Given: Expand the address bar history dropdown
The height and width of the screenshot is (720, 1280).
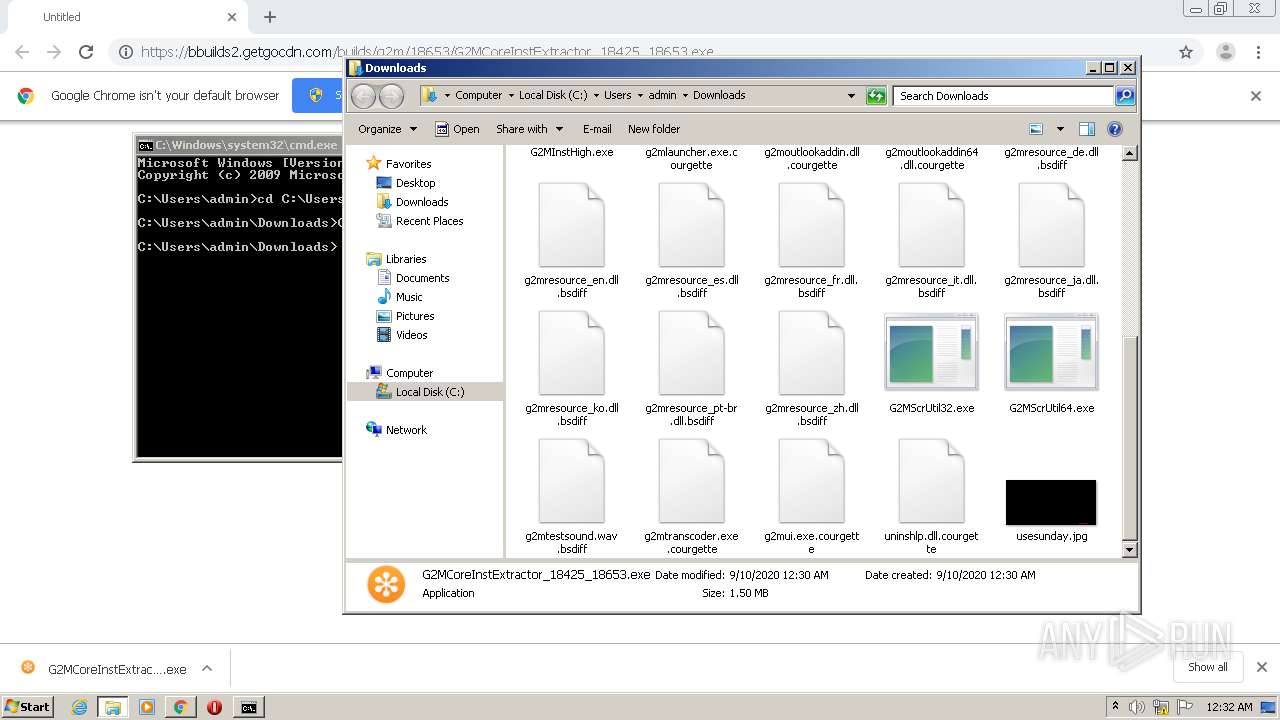Looking at the screenshot, I should [851, 96].
